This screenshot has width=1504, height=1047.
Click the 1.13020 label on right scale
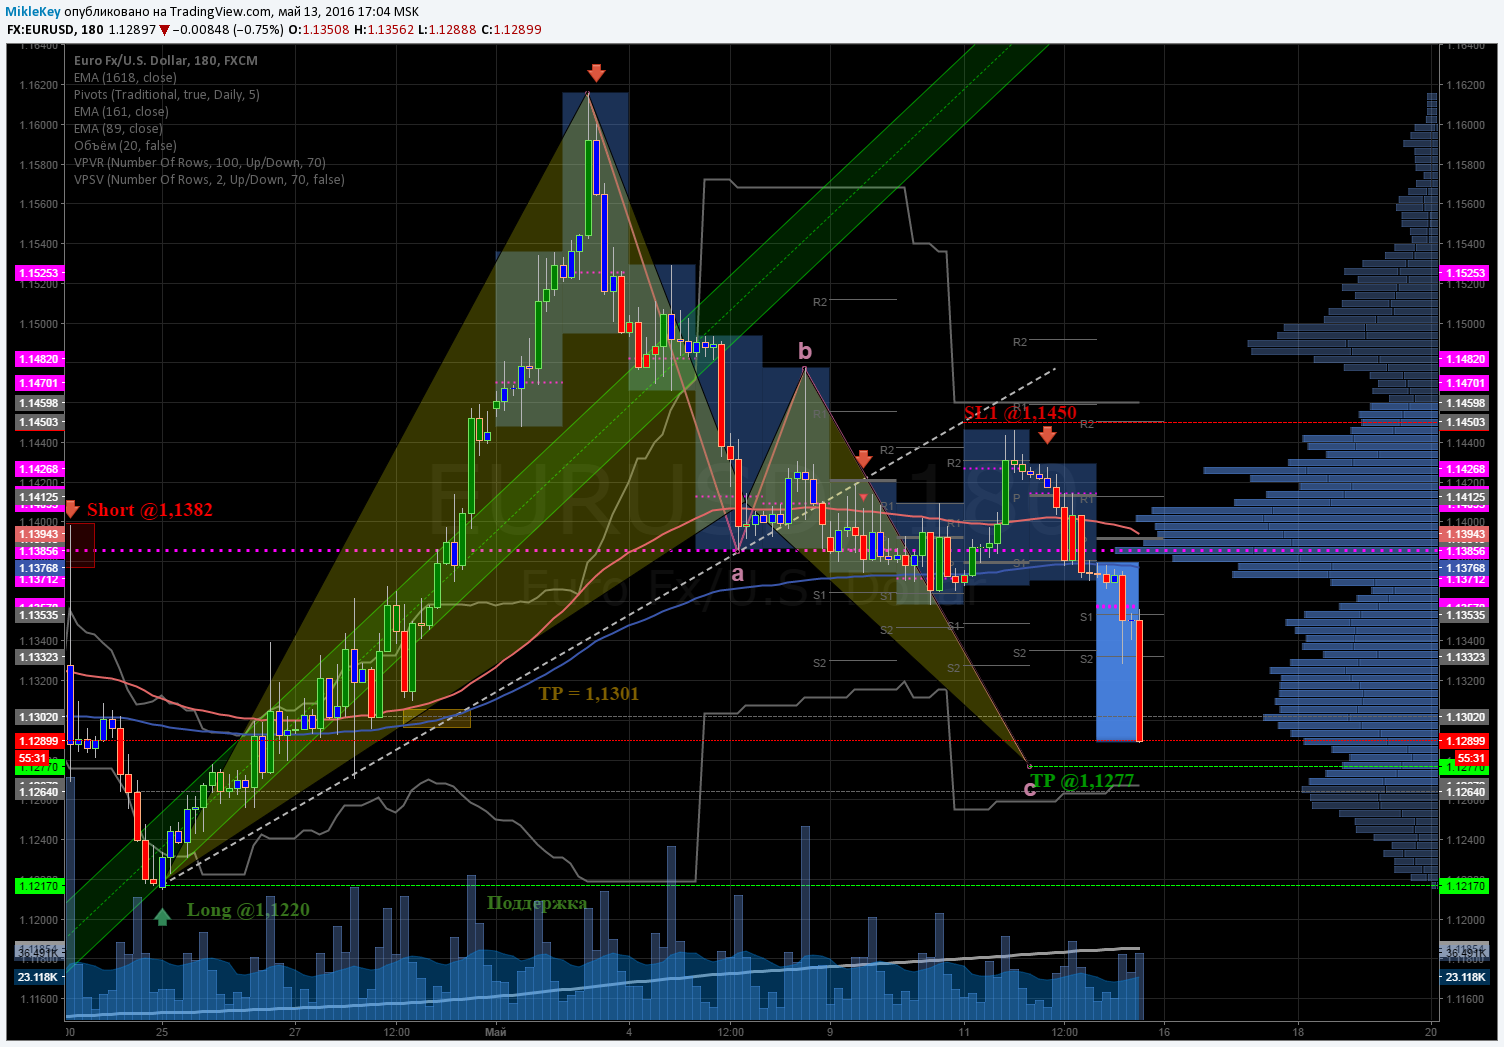pos(1464,717)
